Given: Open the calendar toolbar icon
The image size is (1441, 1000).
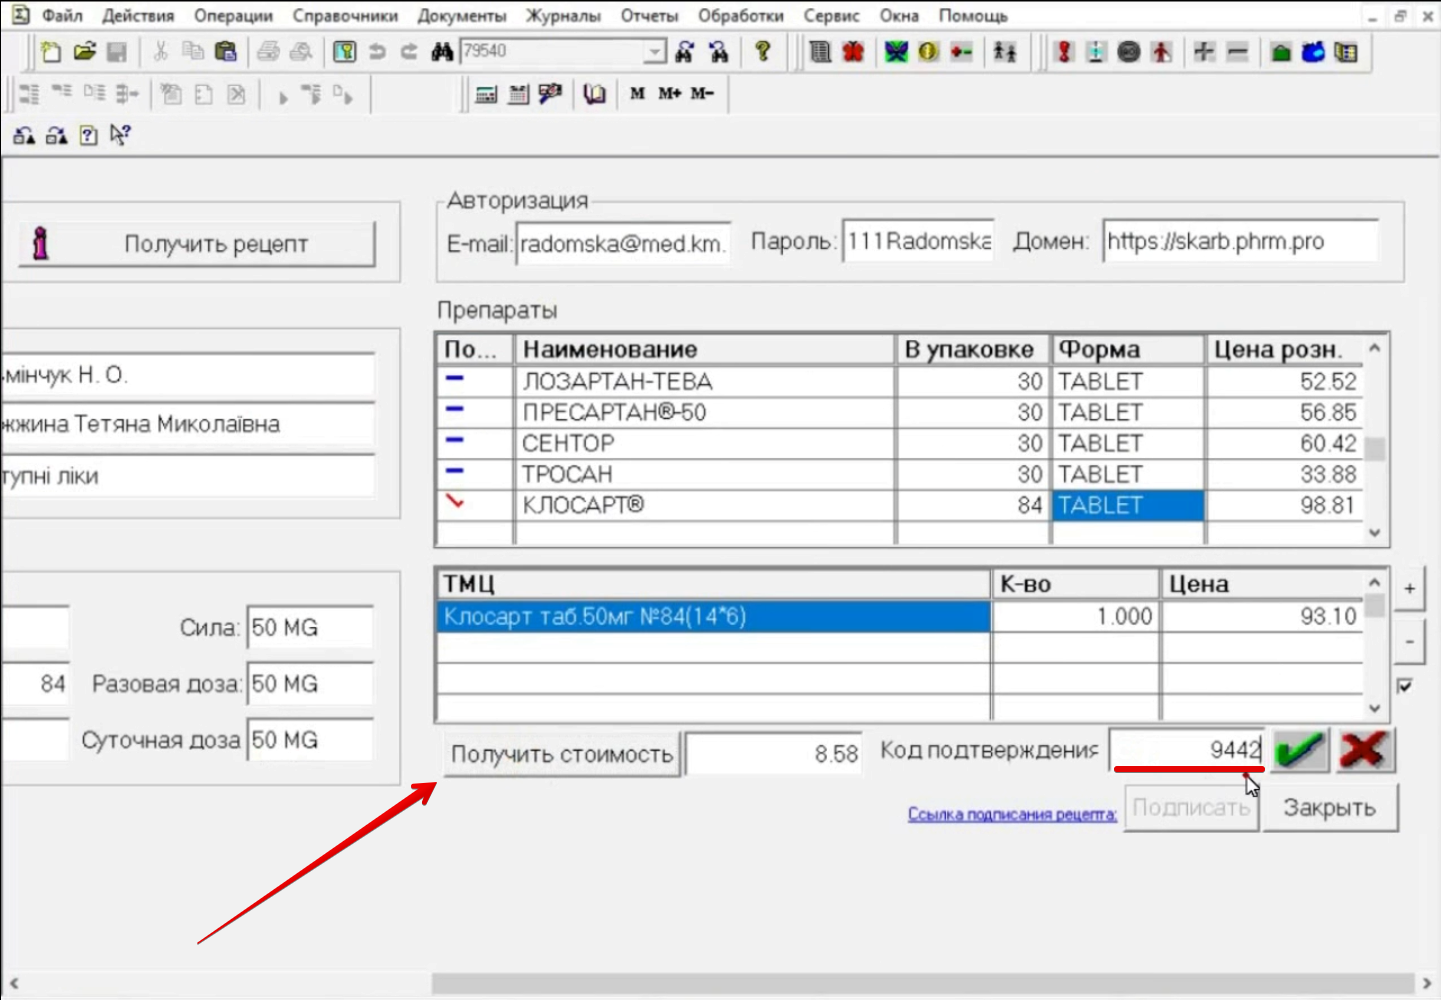Looking at the screenshot, I should point(518,94).
